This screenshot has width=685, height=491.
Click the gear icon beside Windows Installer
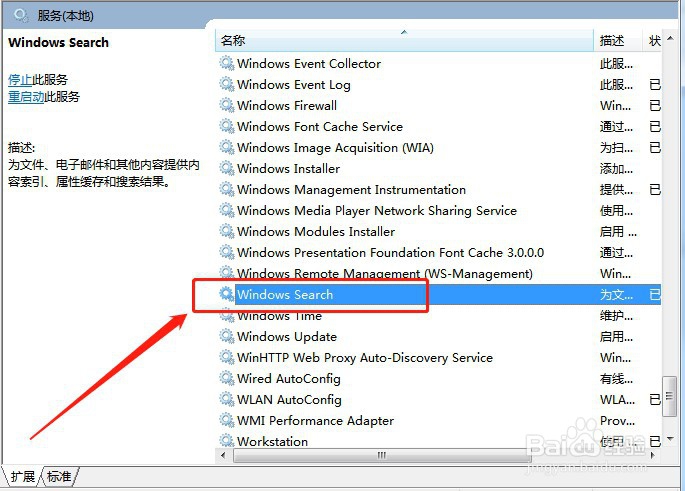point(226,168)
